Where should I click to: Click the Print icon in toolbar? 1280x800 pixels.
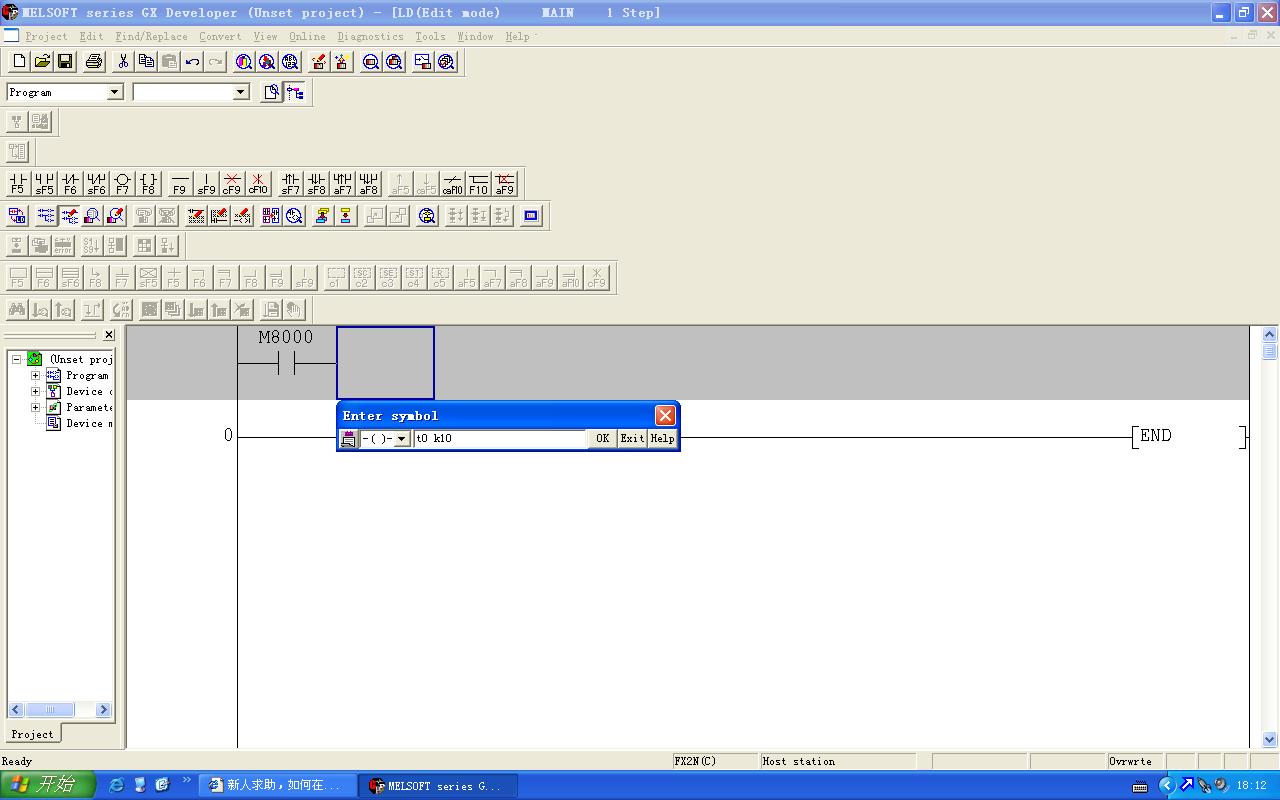click(94, 62)
